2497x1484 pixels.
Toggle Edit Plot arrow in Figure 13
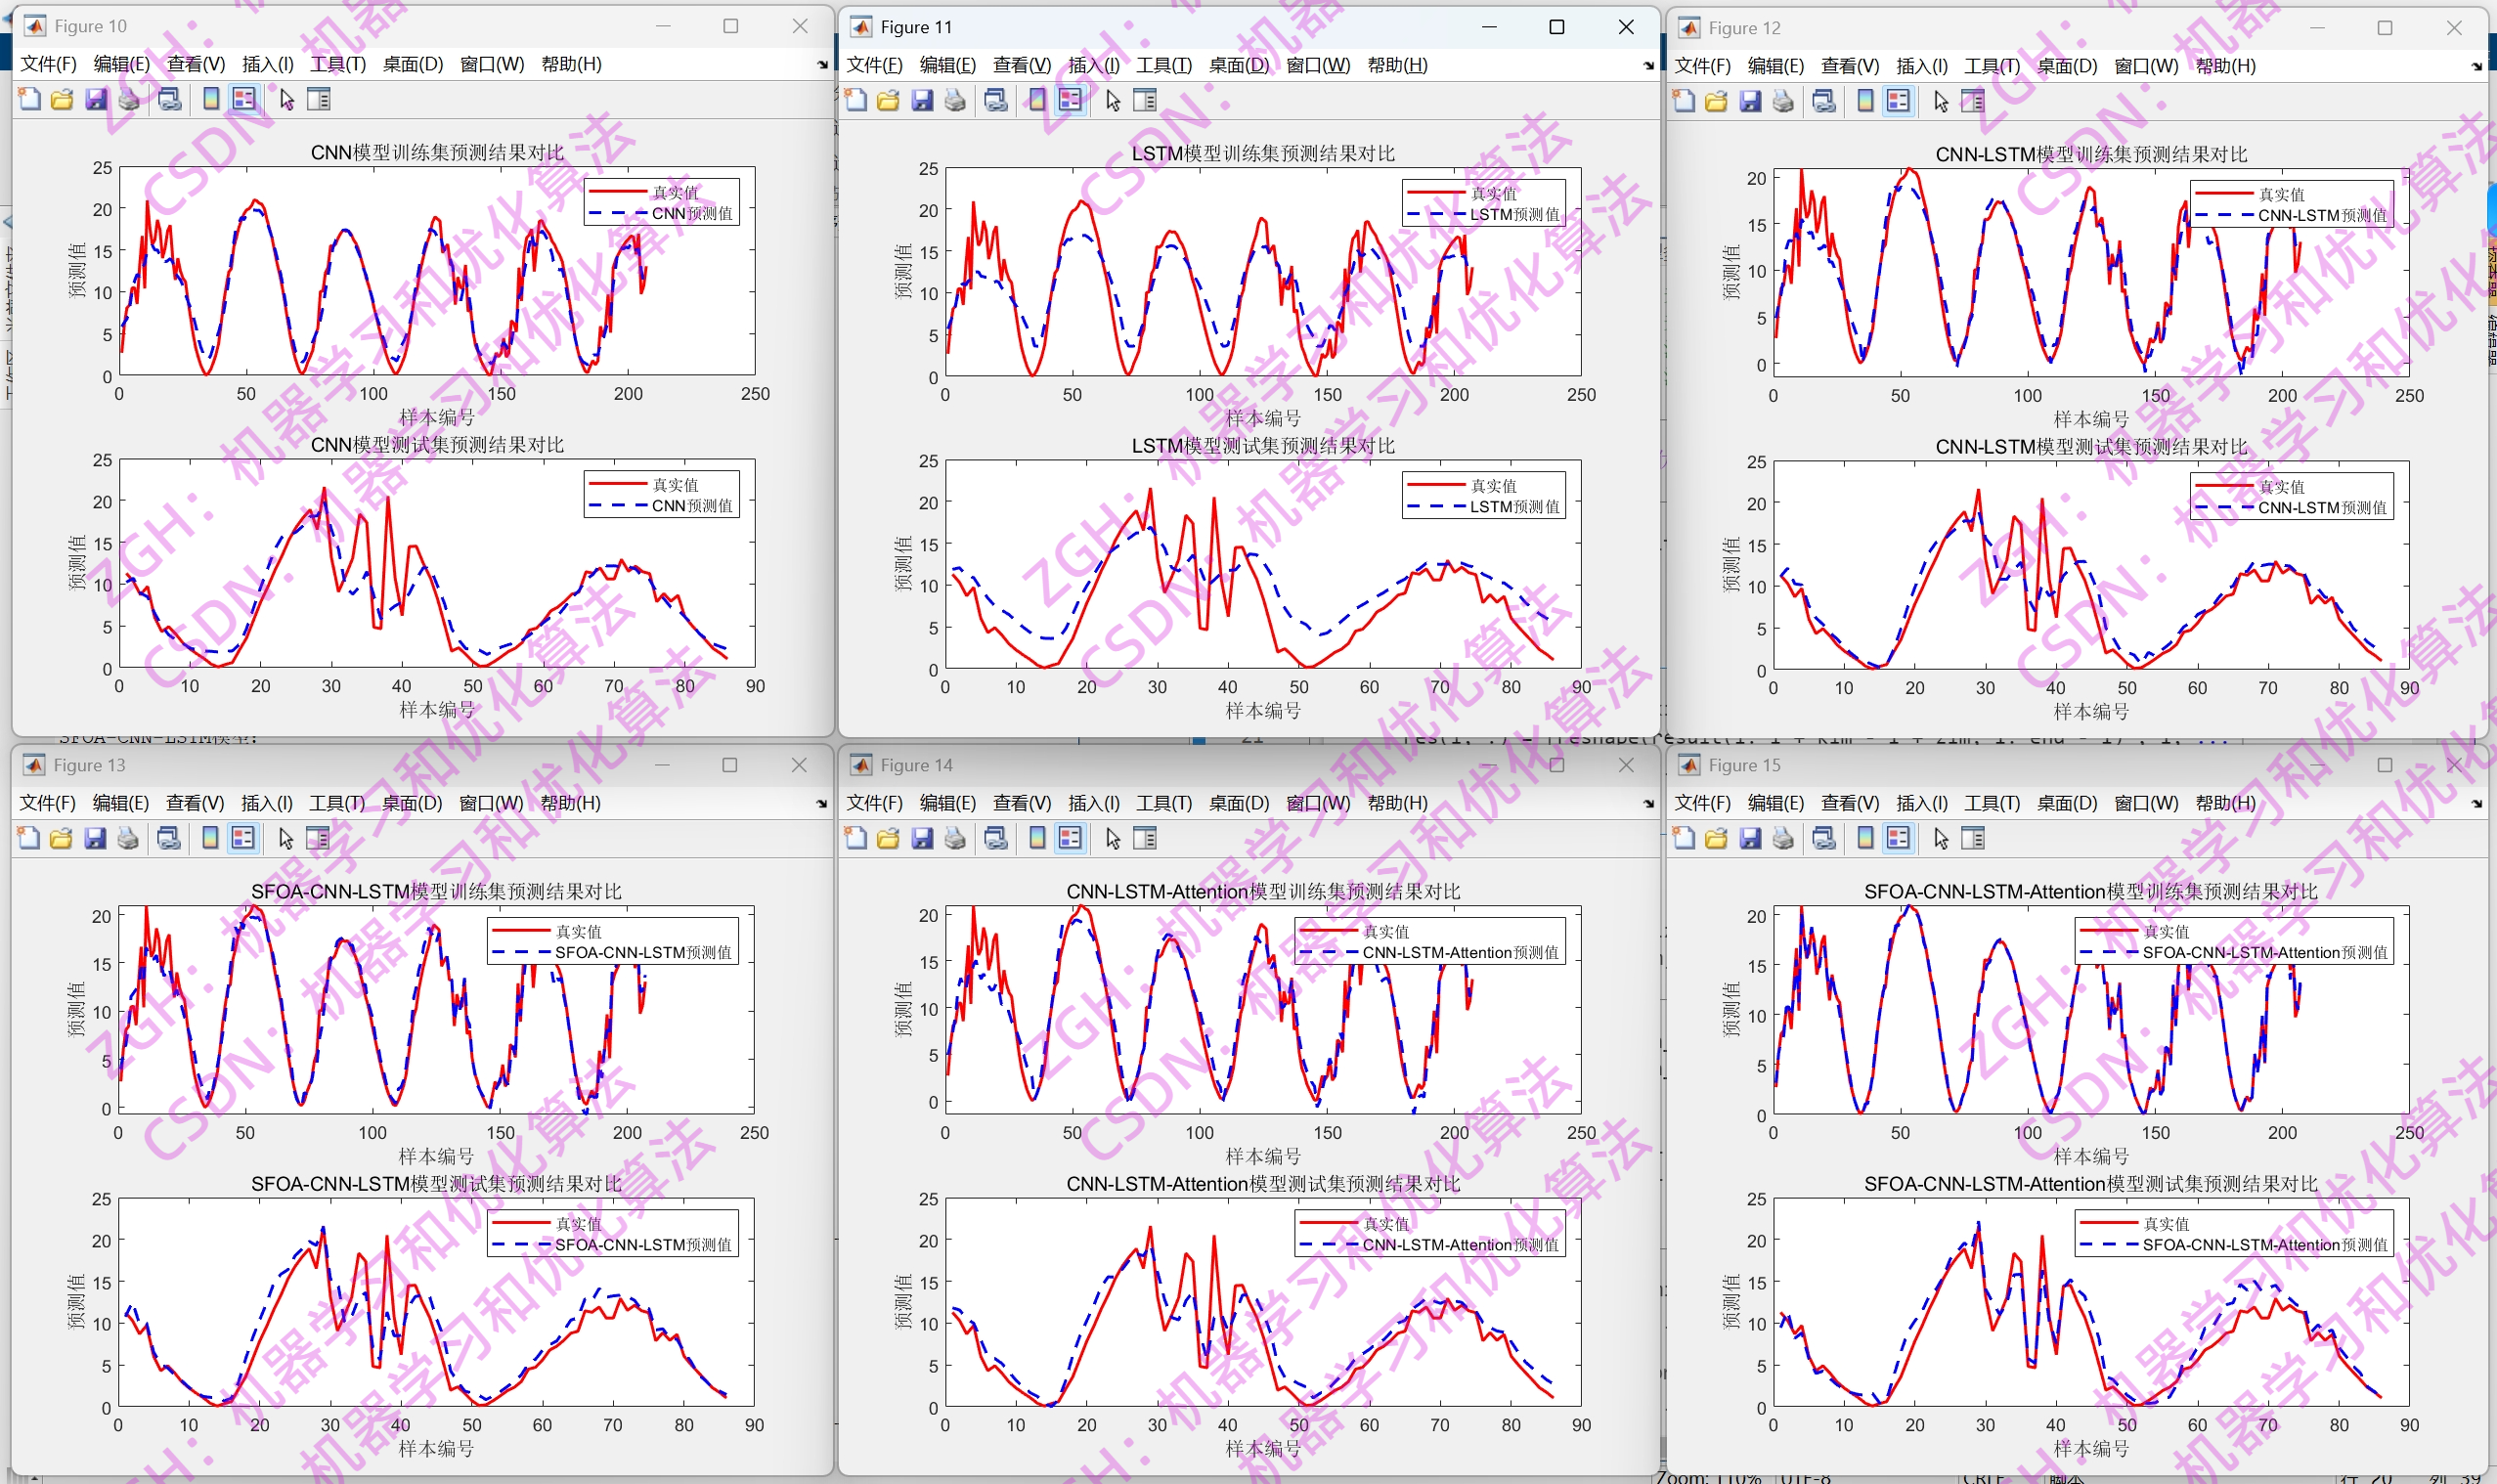286,838
